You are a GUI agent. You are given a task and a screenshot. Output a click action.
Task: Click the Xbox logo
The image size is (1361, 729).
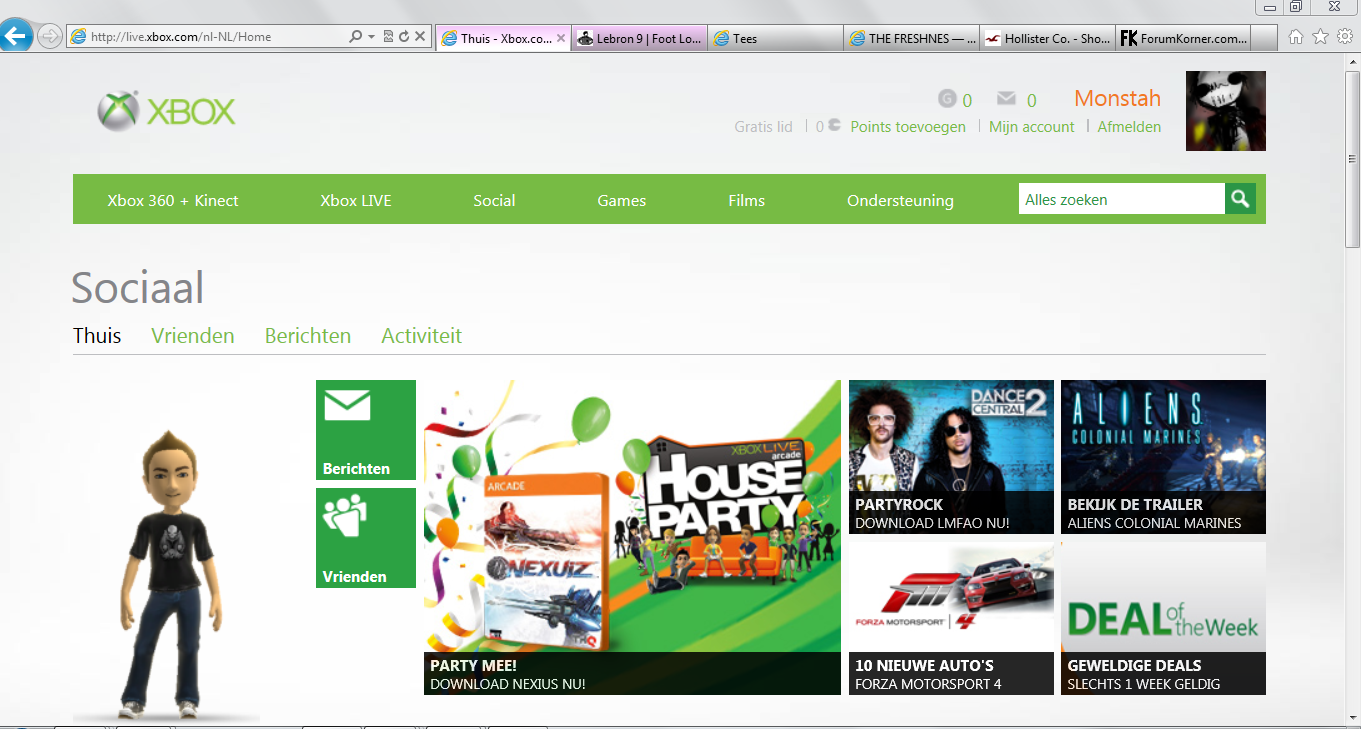tap(166, 111)
